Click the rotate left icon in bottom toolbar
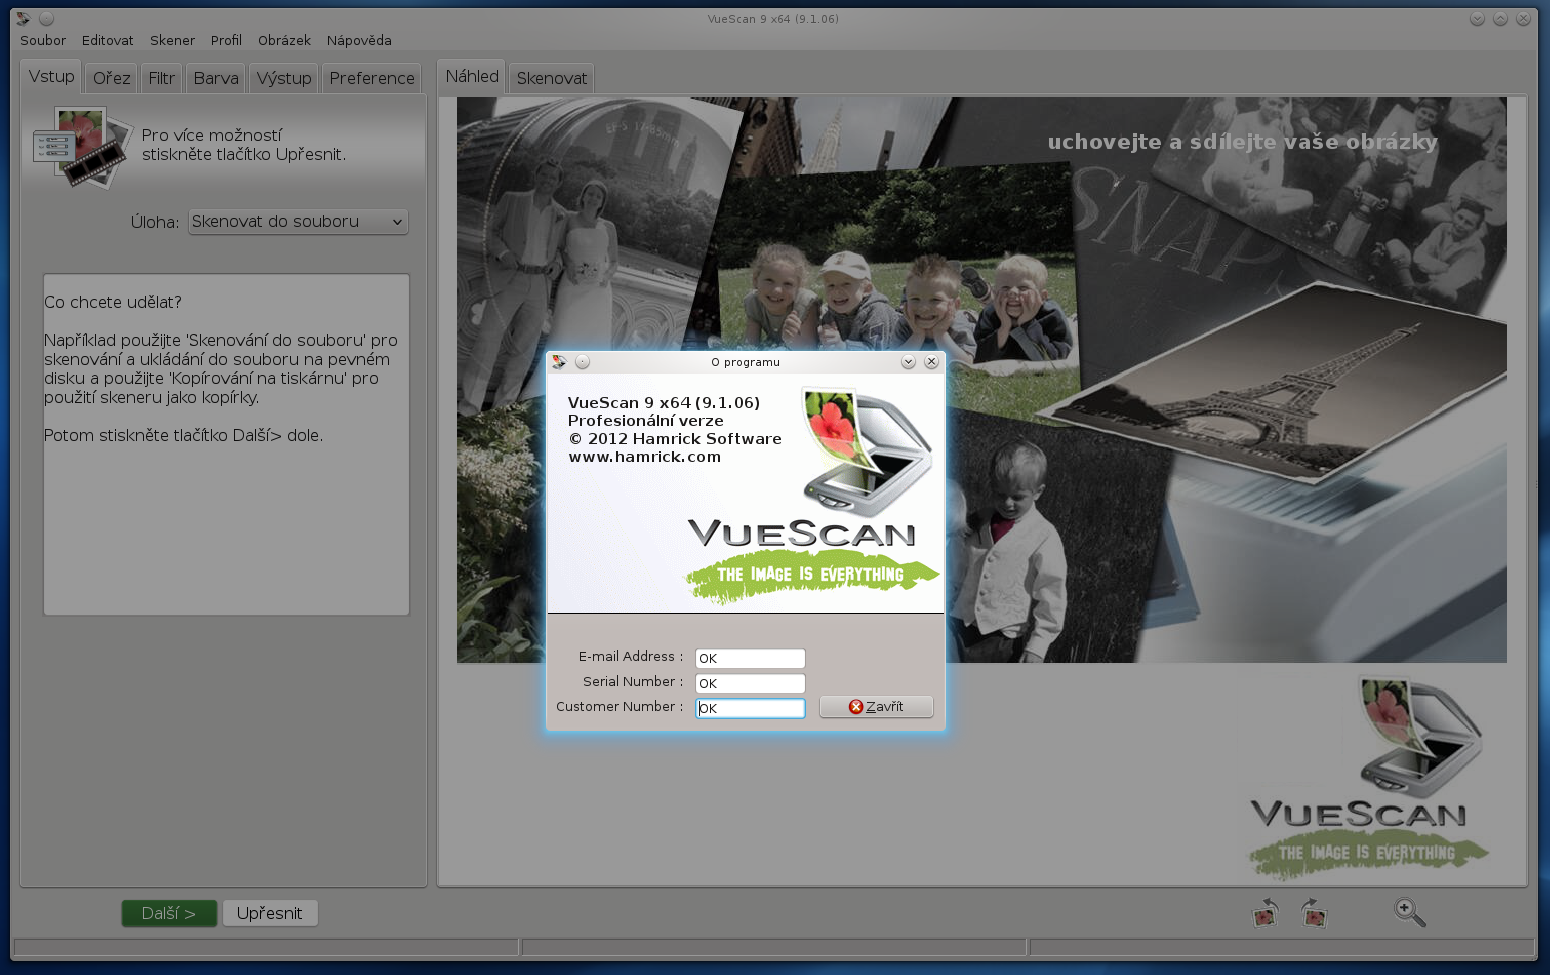The image size is (1550, 975). coord(1266,912)
